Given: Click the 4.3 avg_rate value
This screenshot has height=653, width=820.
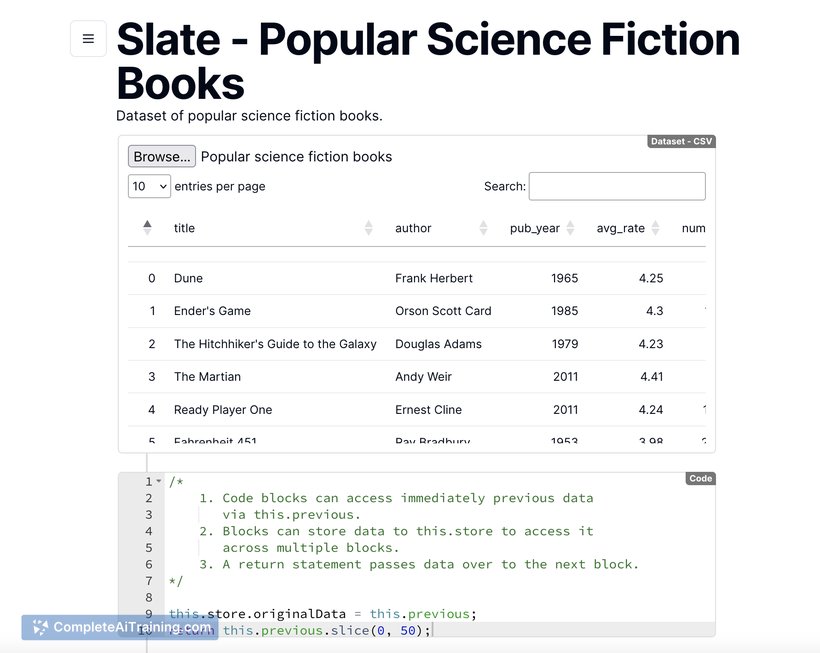Looking at the screenshot, I should (x=654, y=311).
